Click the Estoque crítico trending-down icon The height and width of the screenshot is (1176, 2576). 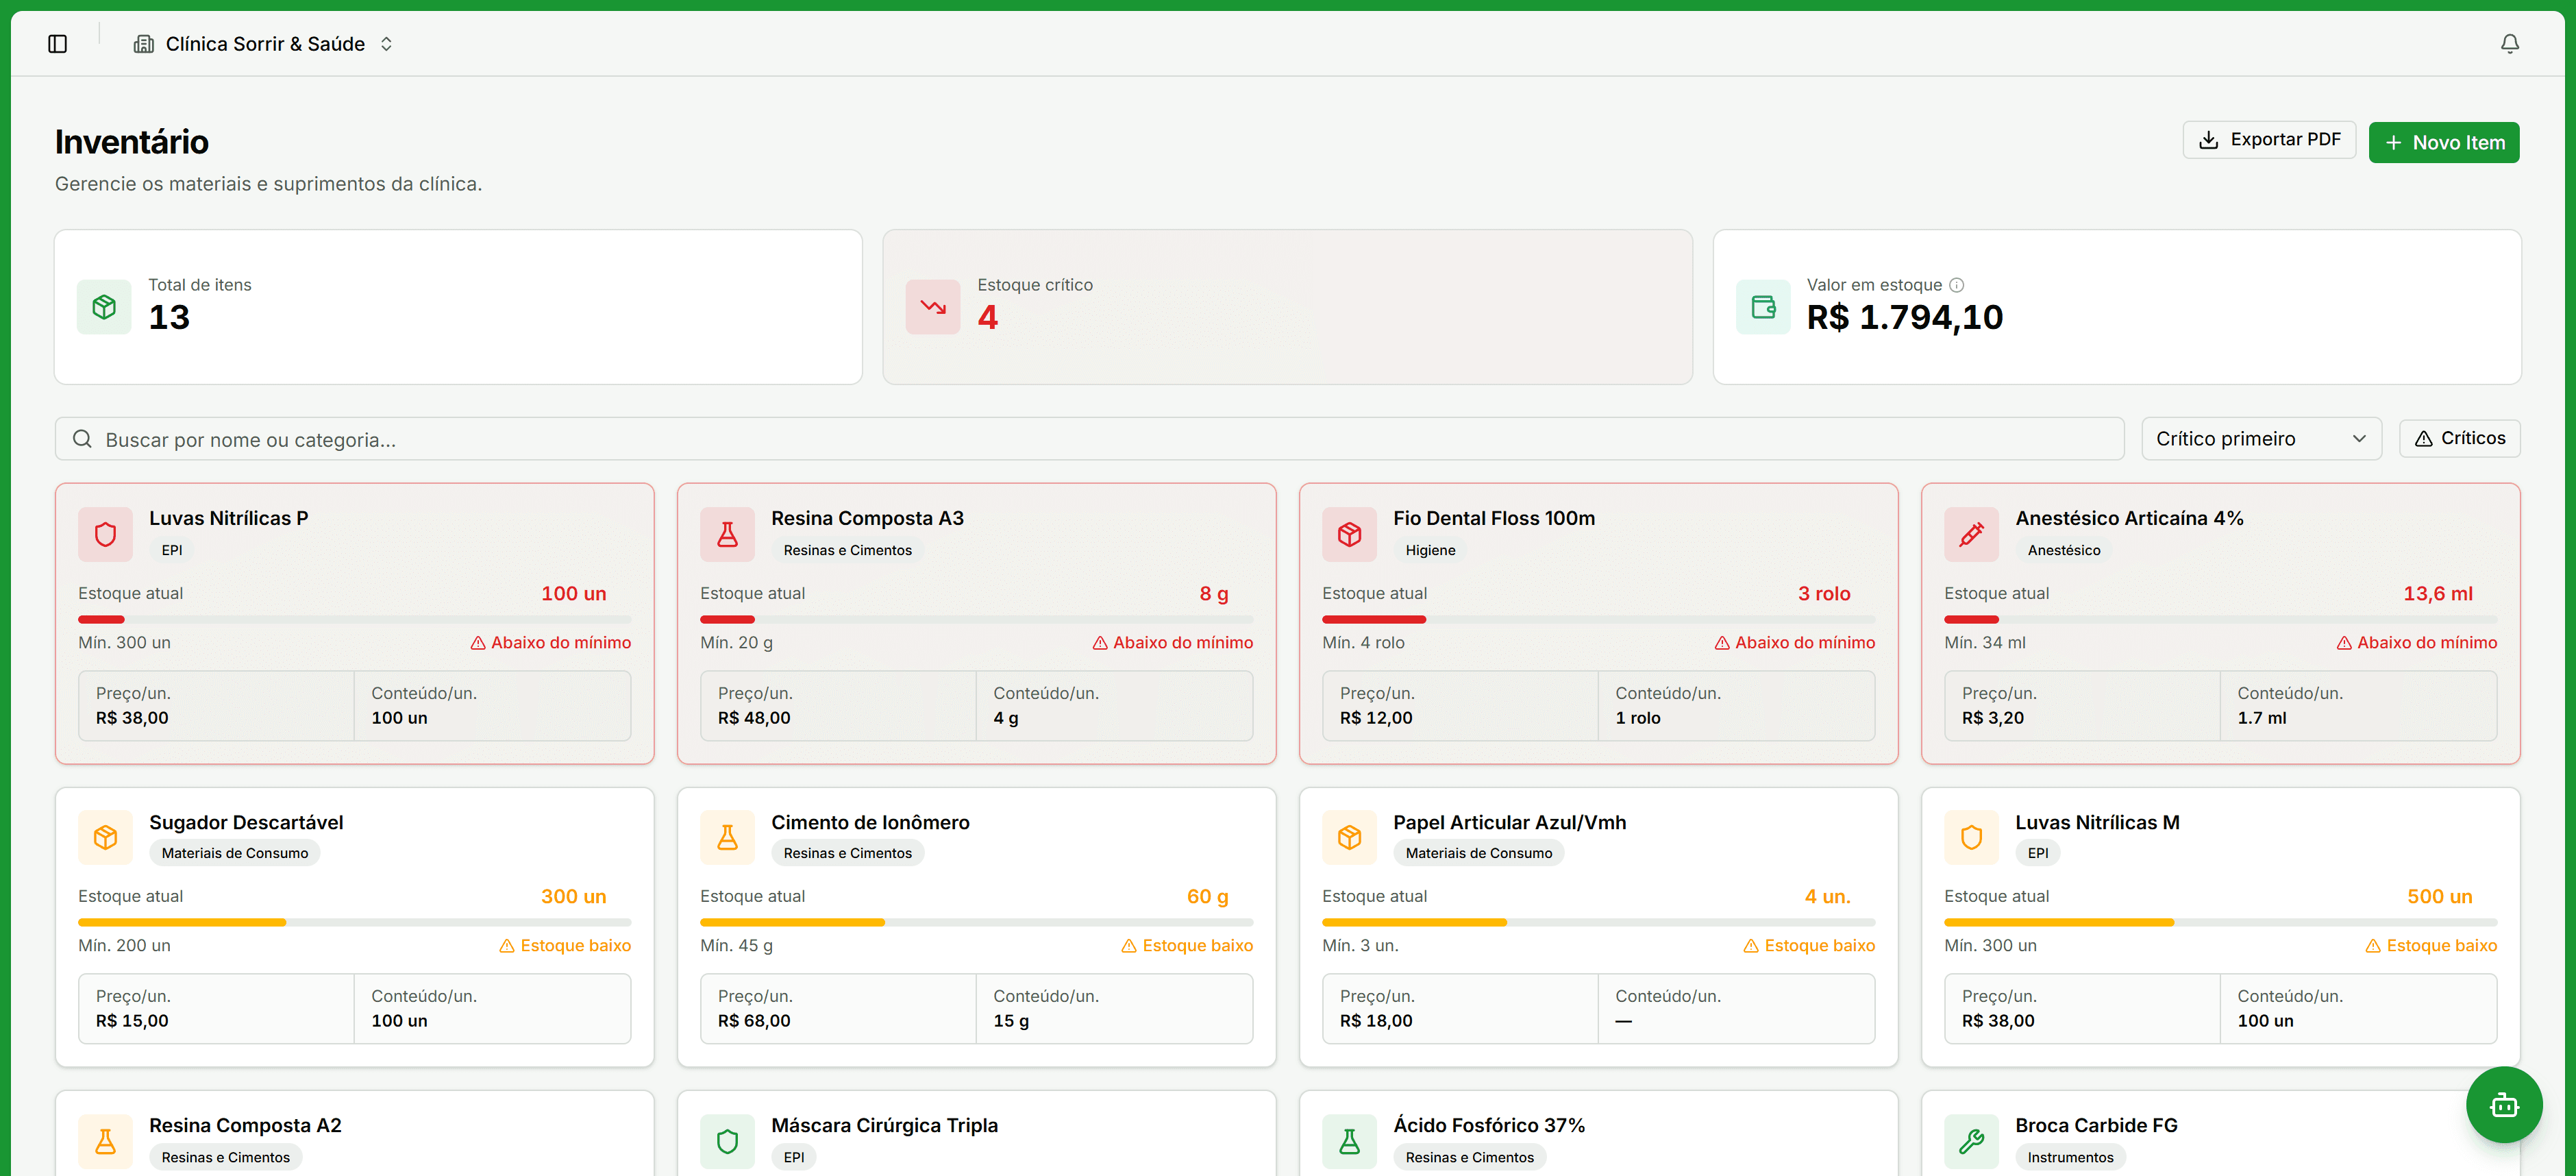click(x=933, y=307)
